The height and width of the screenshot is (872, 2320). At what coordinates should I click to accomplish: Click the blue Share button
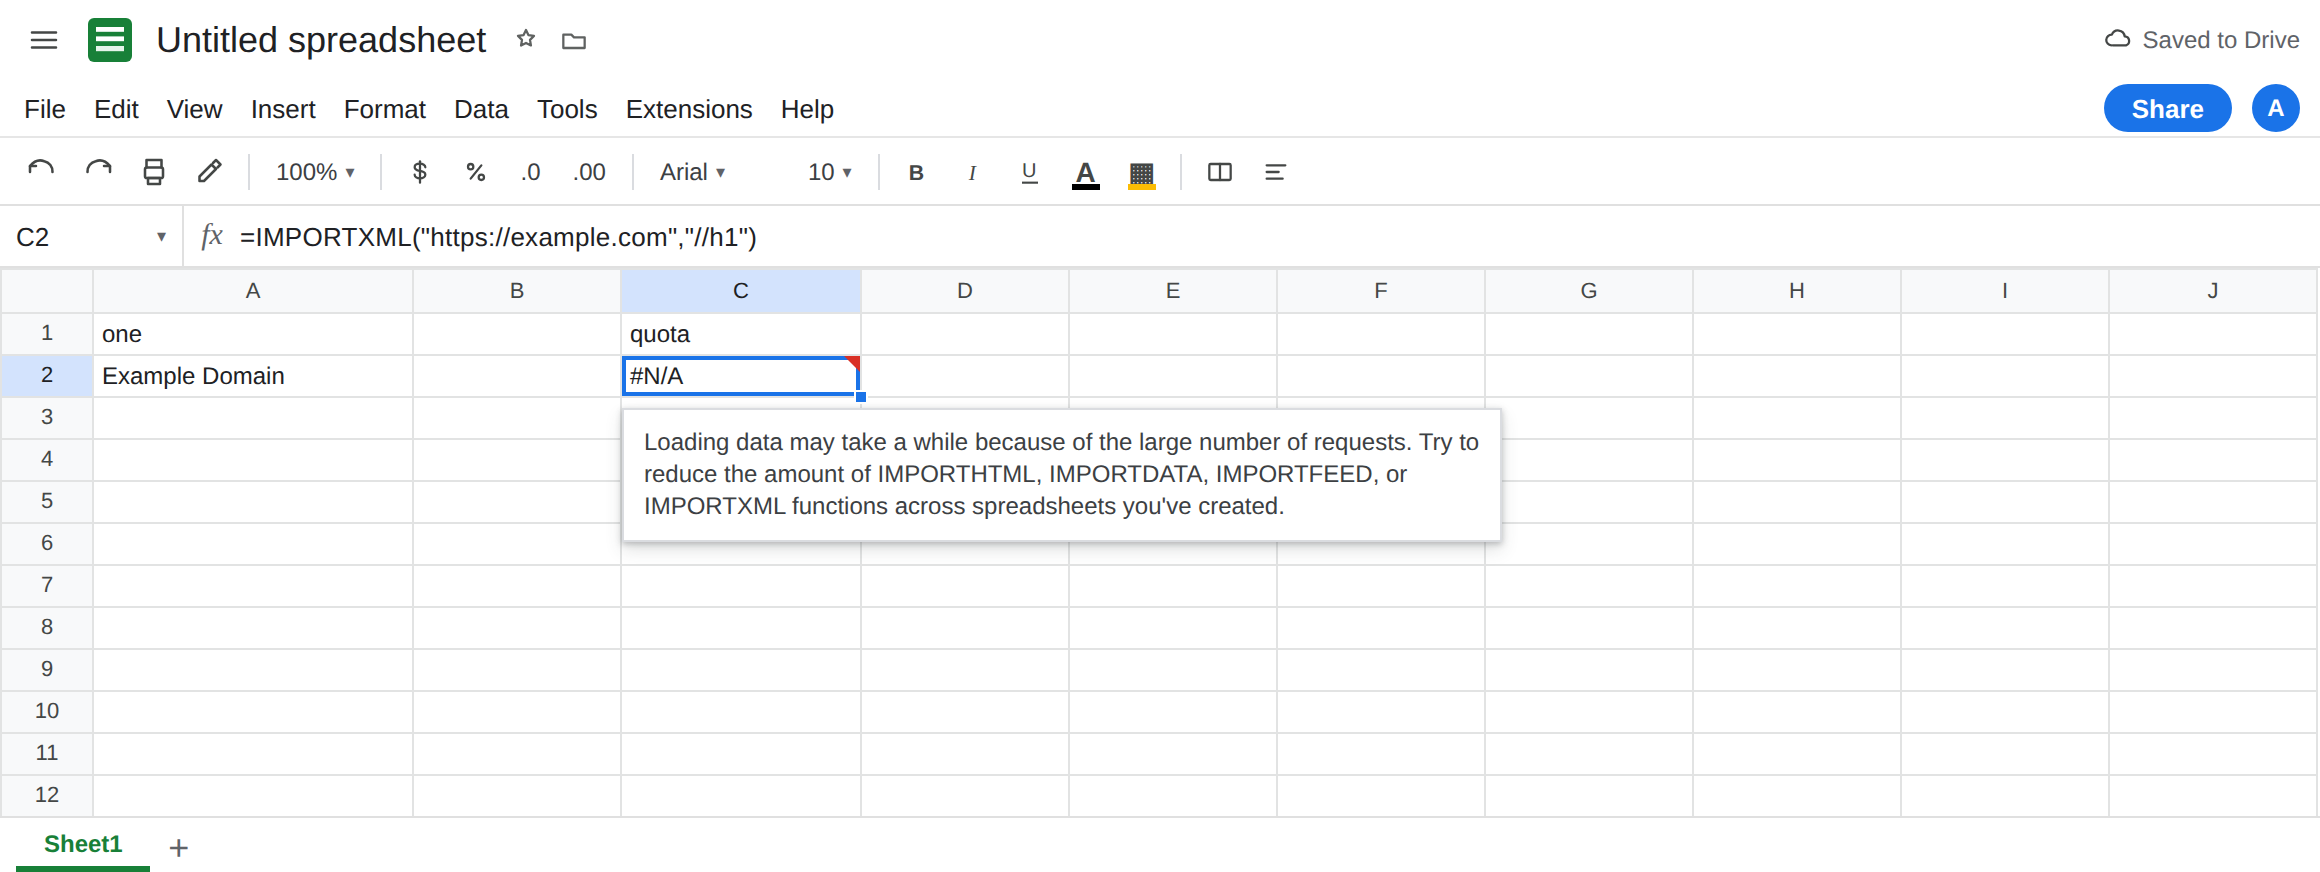[x=2167, y=108]
